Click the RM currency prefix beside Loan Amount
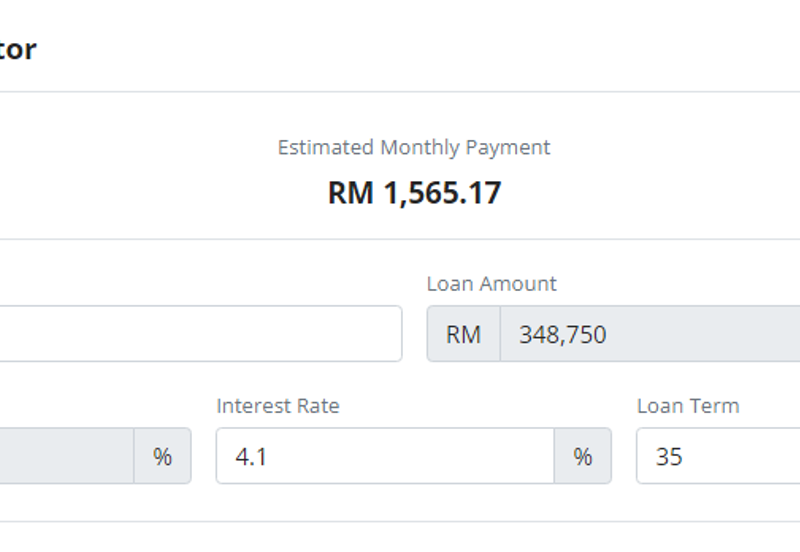 pos(463,334)
